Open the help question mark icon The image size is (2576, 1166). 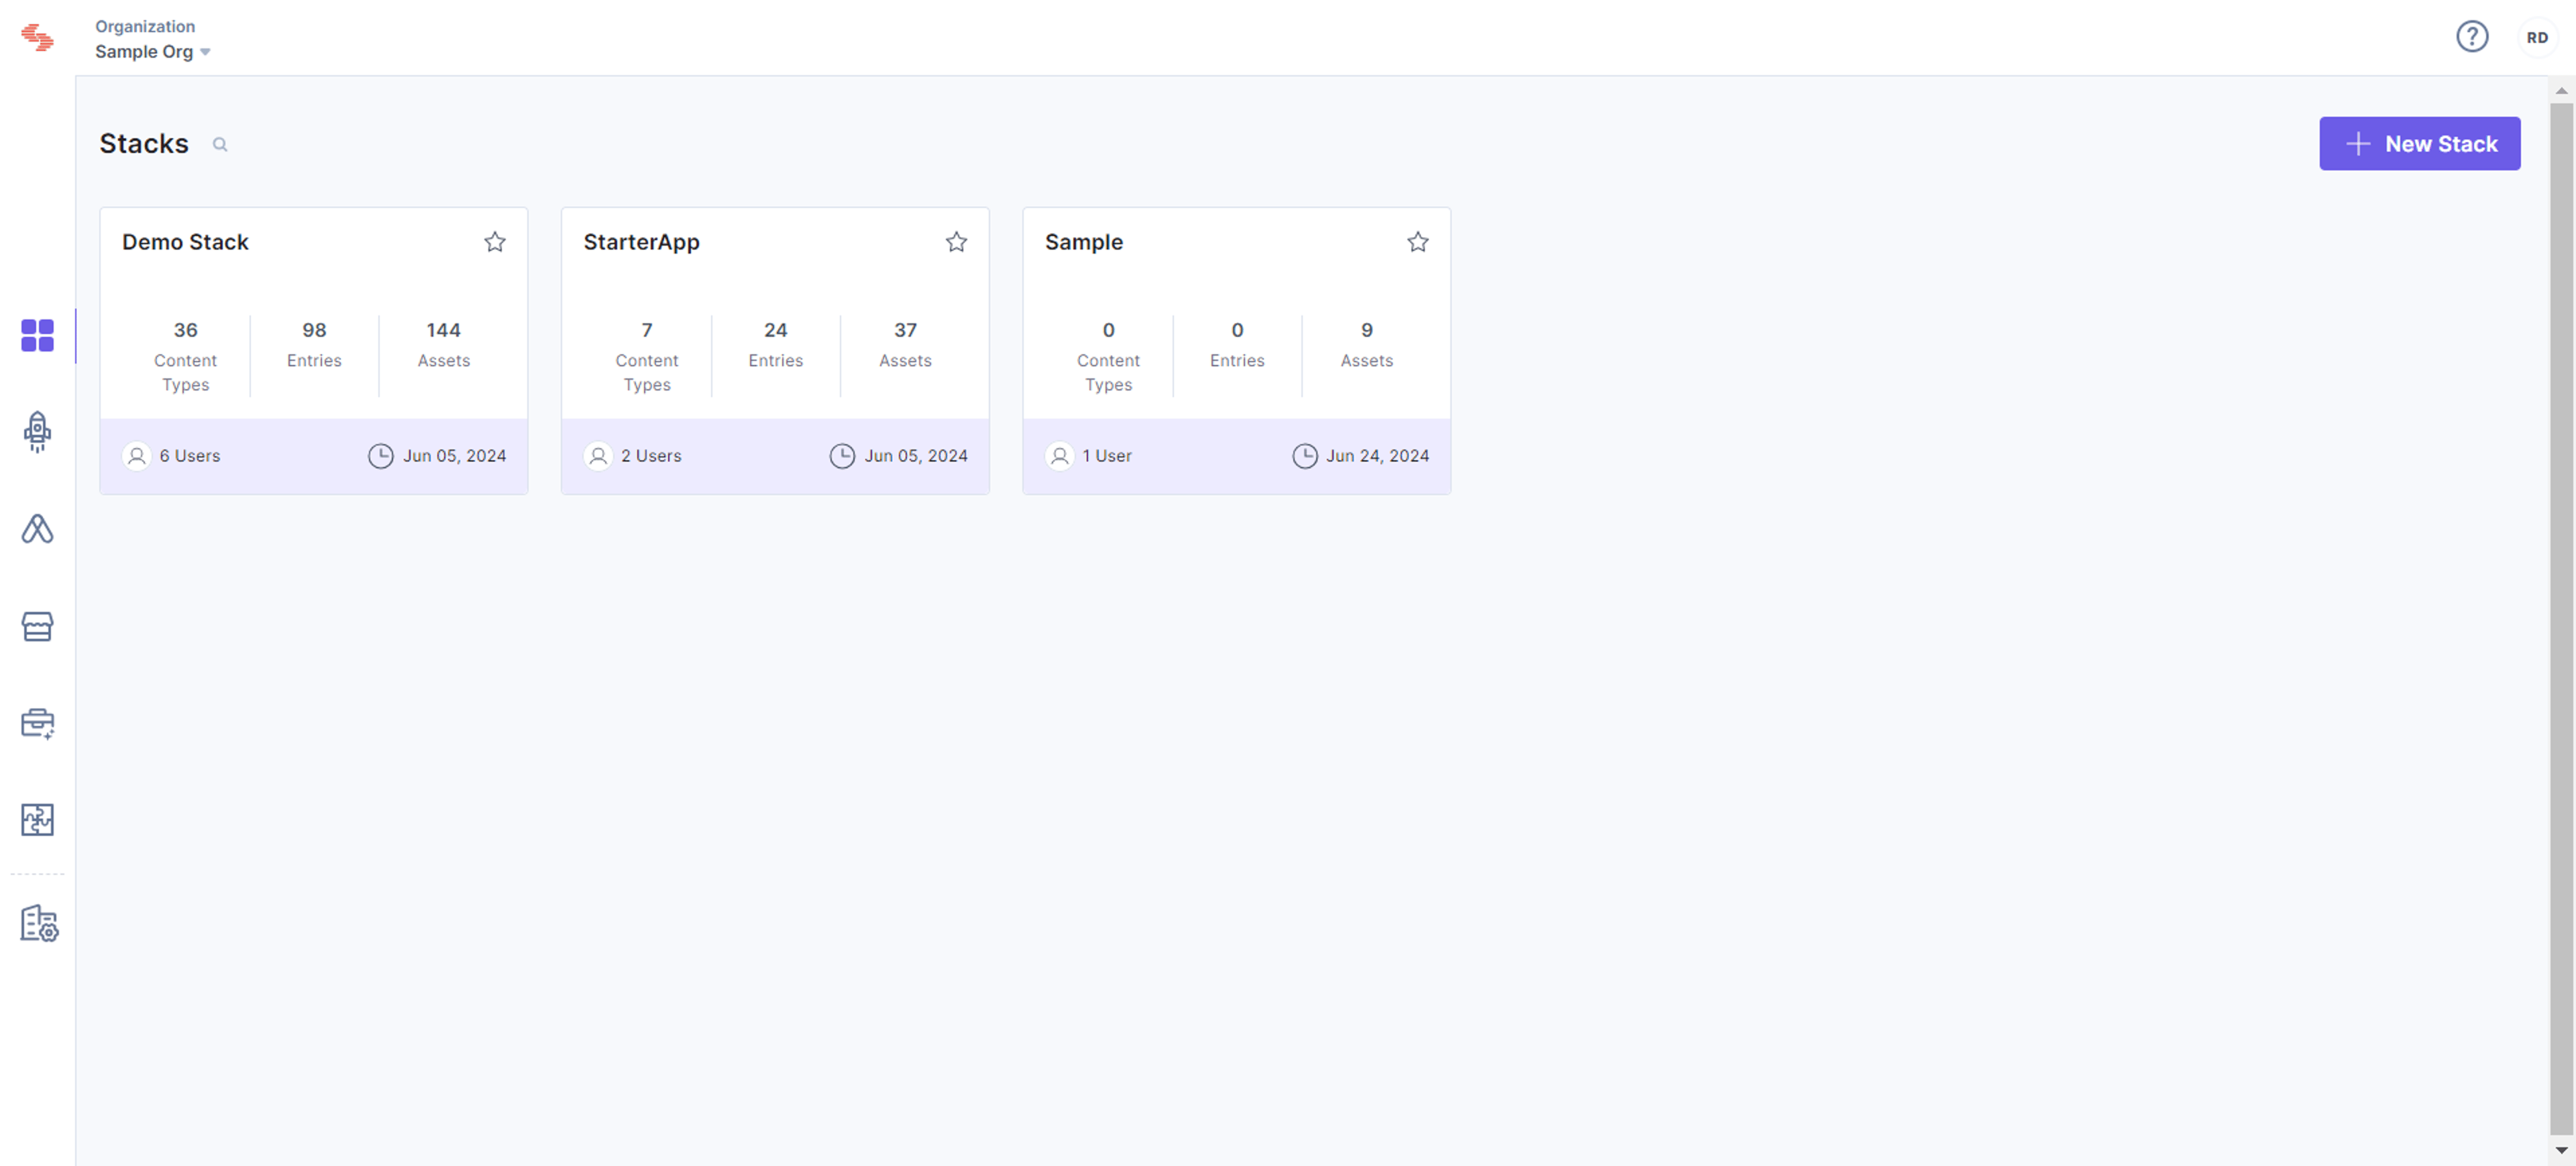pyautogui.click(x=2472, y=37)
